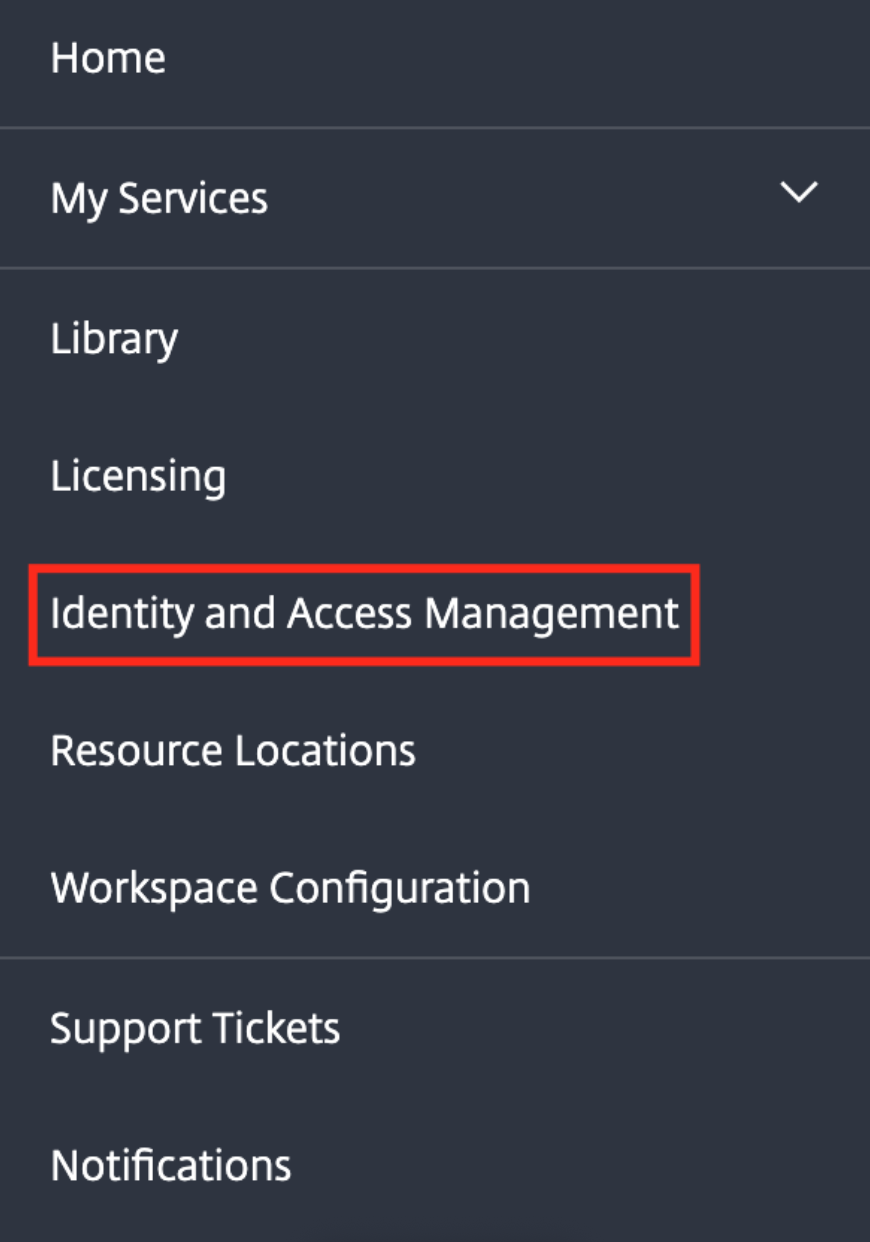Configure Workspace via Workspace Configuration
This screenshot has height=1242, width=870.
point(290,888)
